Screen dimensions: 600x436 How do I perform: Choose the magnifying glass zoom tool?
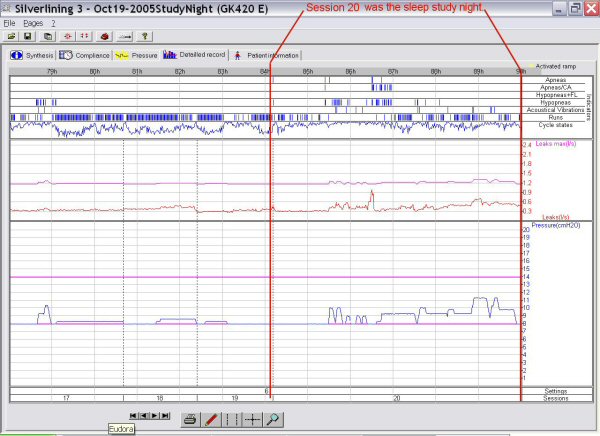point(273,420)
